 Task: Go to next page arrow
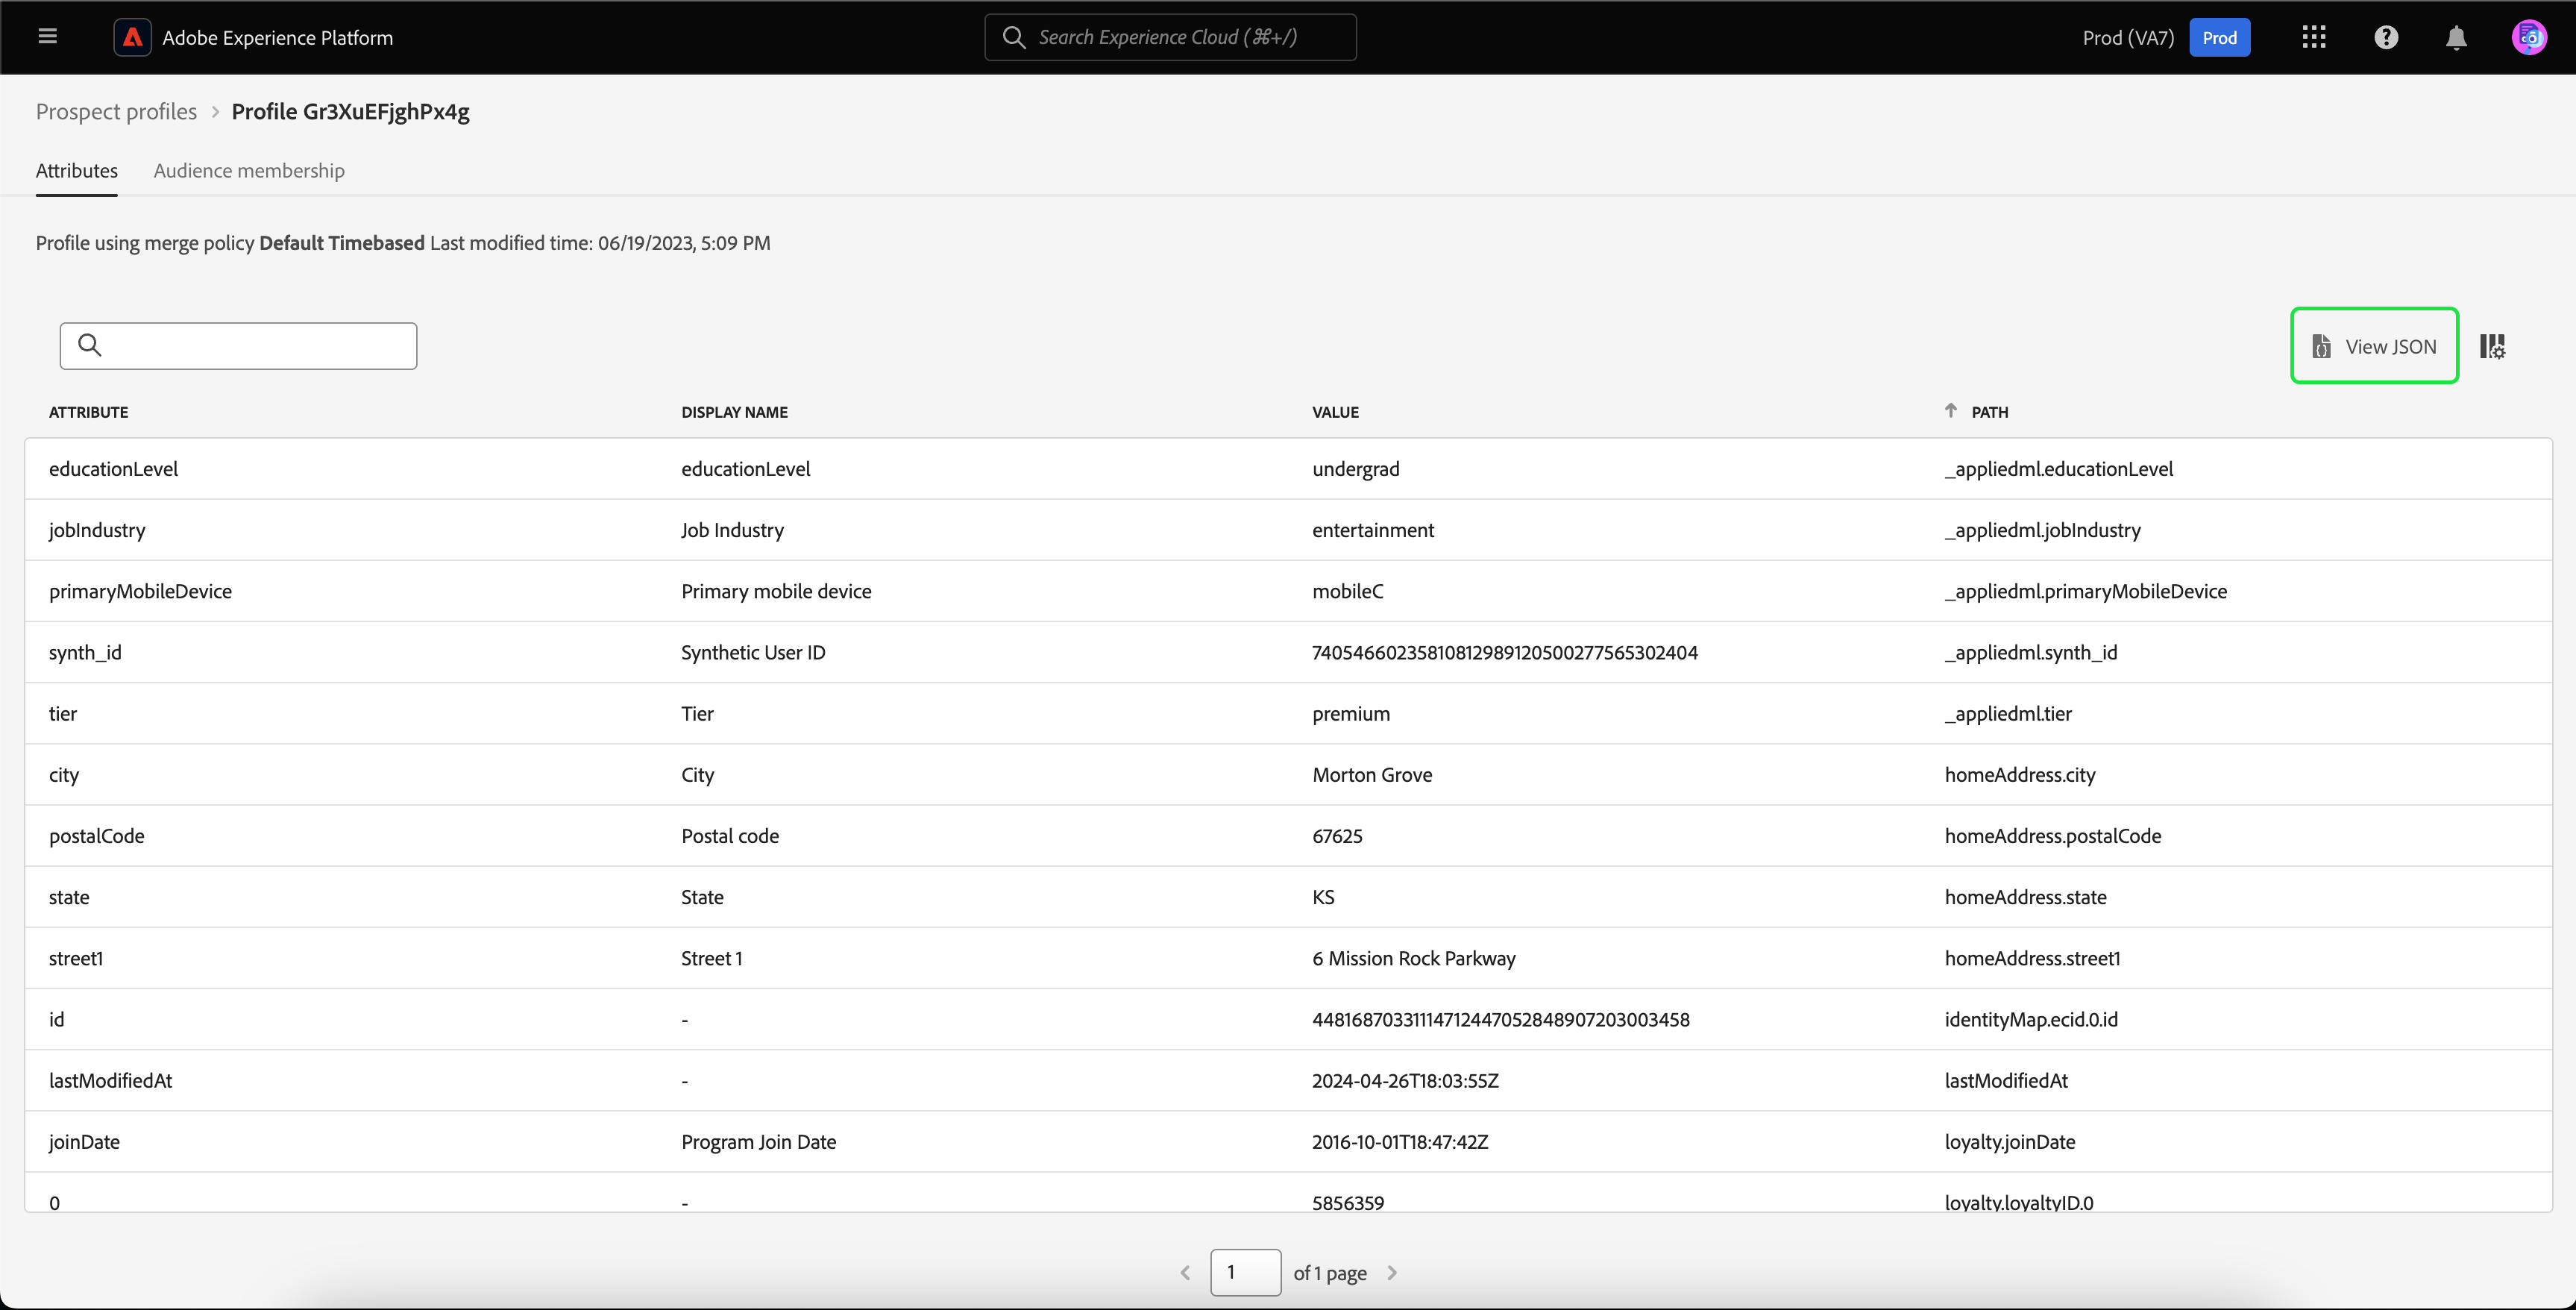(x=1392, y=1272)
